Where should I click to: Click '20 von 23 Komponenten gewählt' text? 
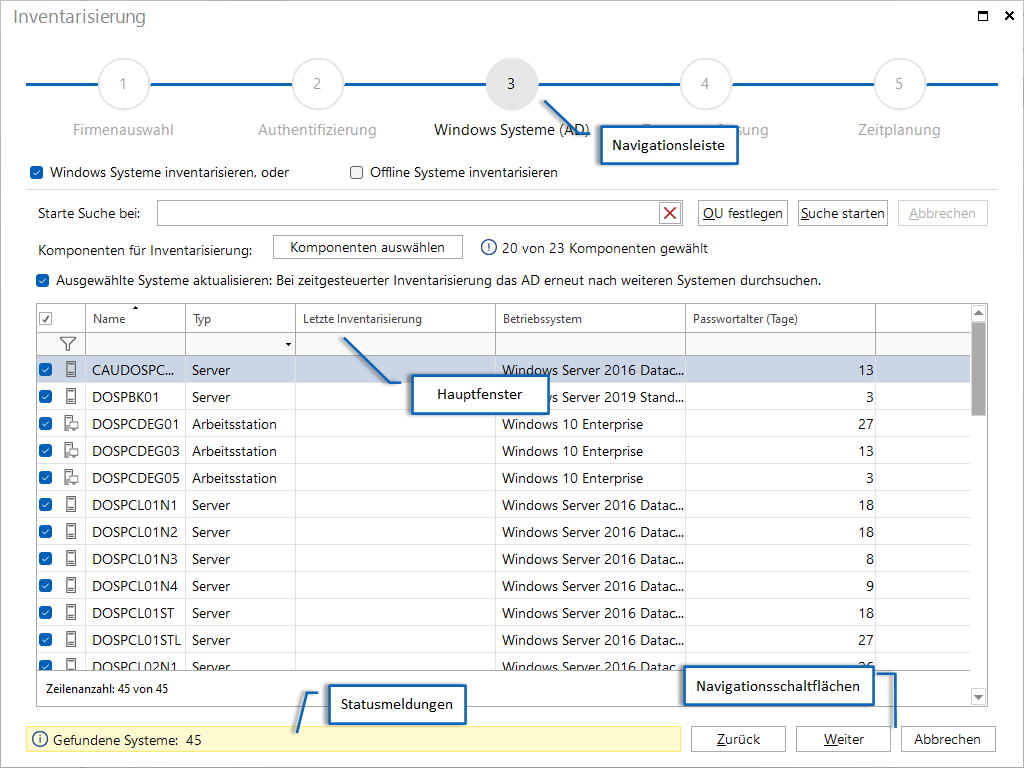click(605, 248)
